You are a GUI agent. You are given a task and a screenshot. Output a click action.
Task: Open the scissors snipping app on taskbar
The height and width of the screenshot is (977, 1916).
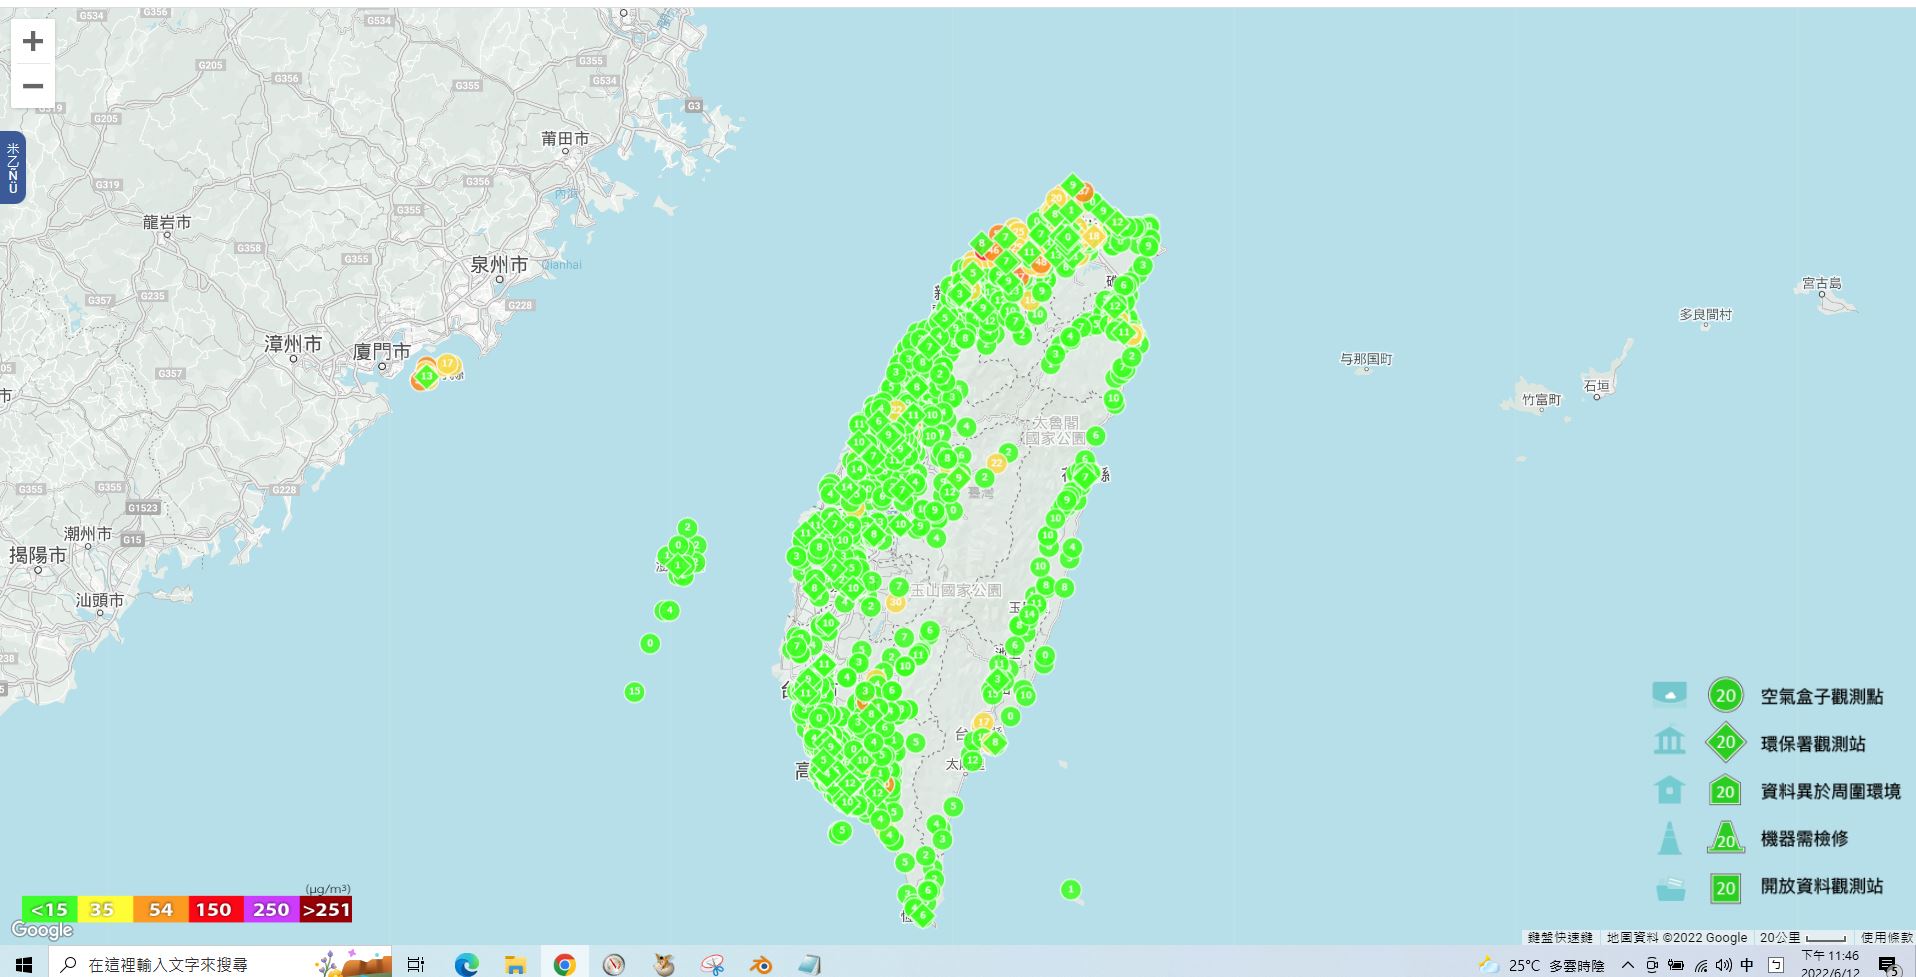[712, 964]
